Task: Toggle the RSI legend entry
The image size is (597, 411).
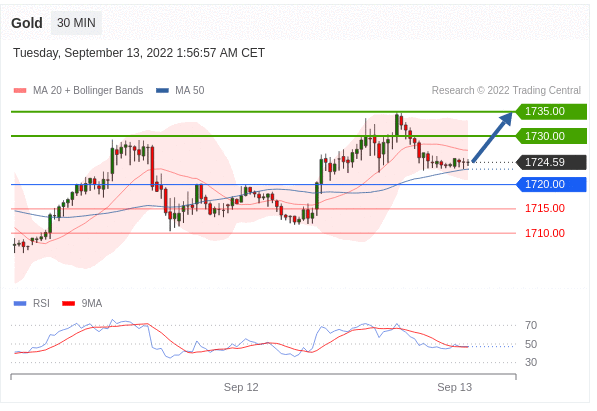Action: point(32,303)
